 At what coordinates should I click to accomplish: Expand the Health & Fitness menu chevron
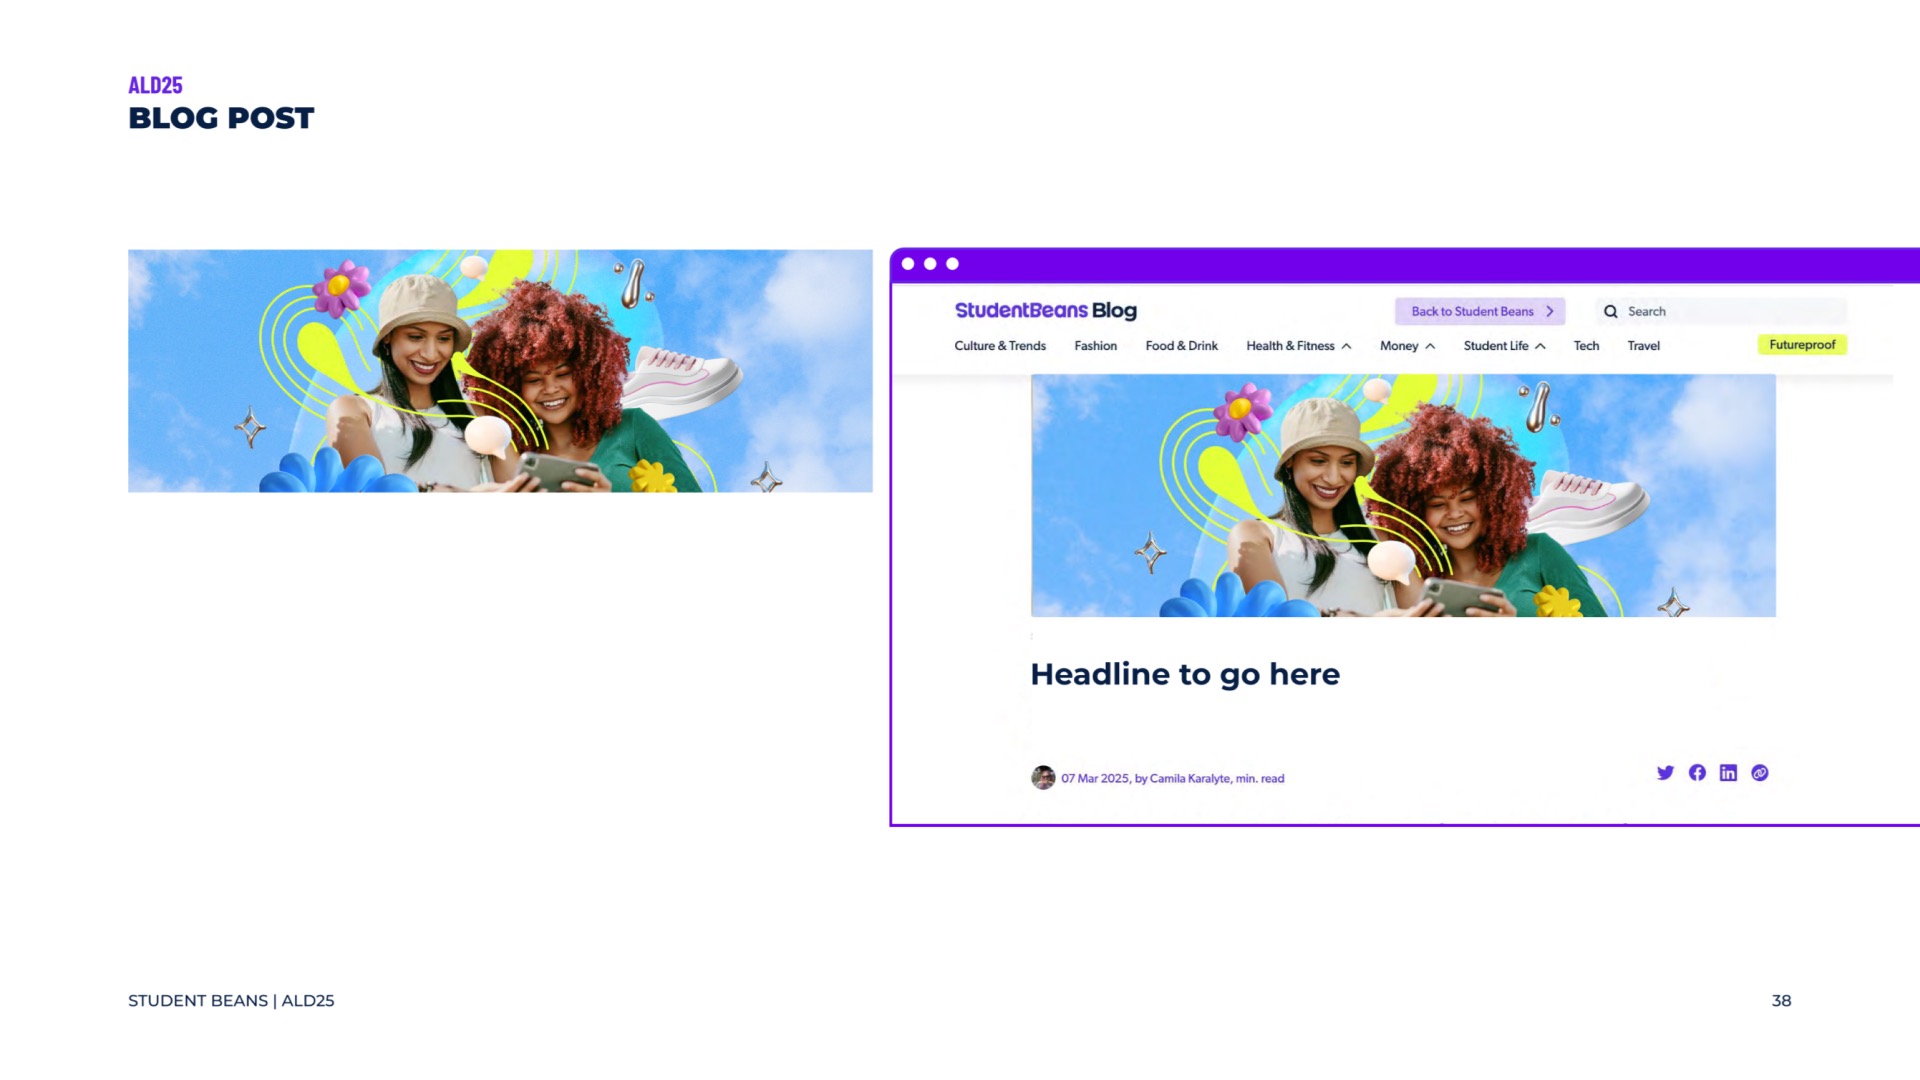1347,347
